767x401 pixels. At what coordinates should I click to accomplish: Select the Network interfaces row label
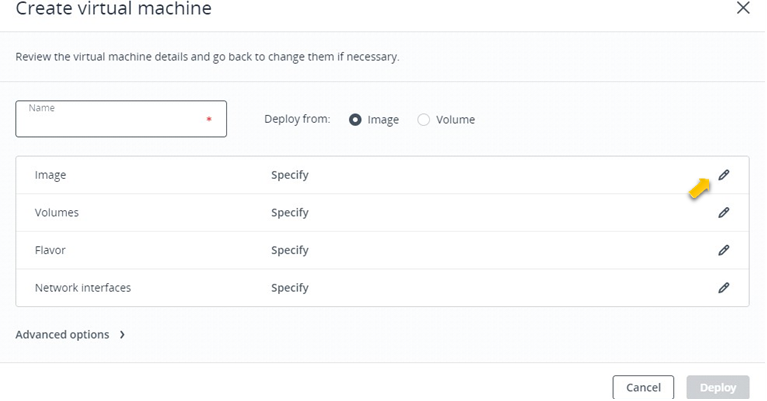pos(83,288)
